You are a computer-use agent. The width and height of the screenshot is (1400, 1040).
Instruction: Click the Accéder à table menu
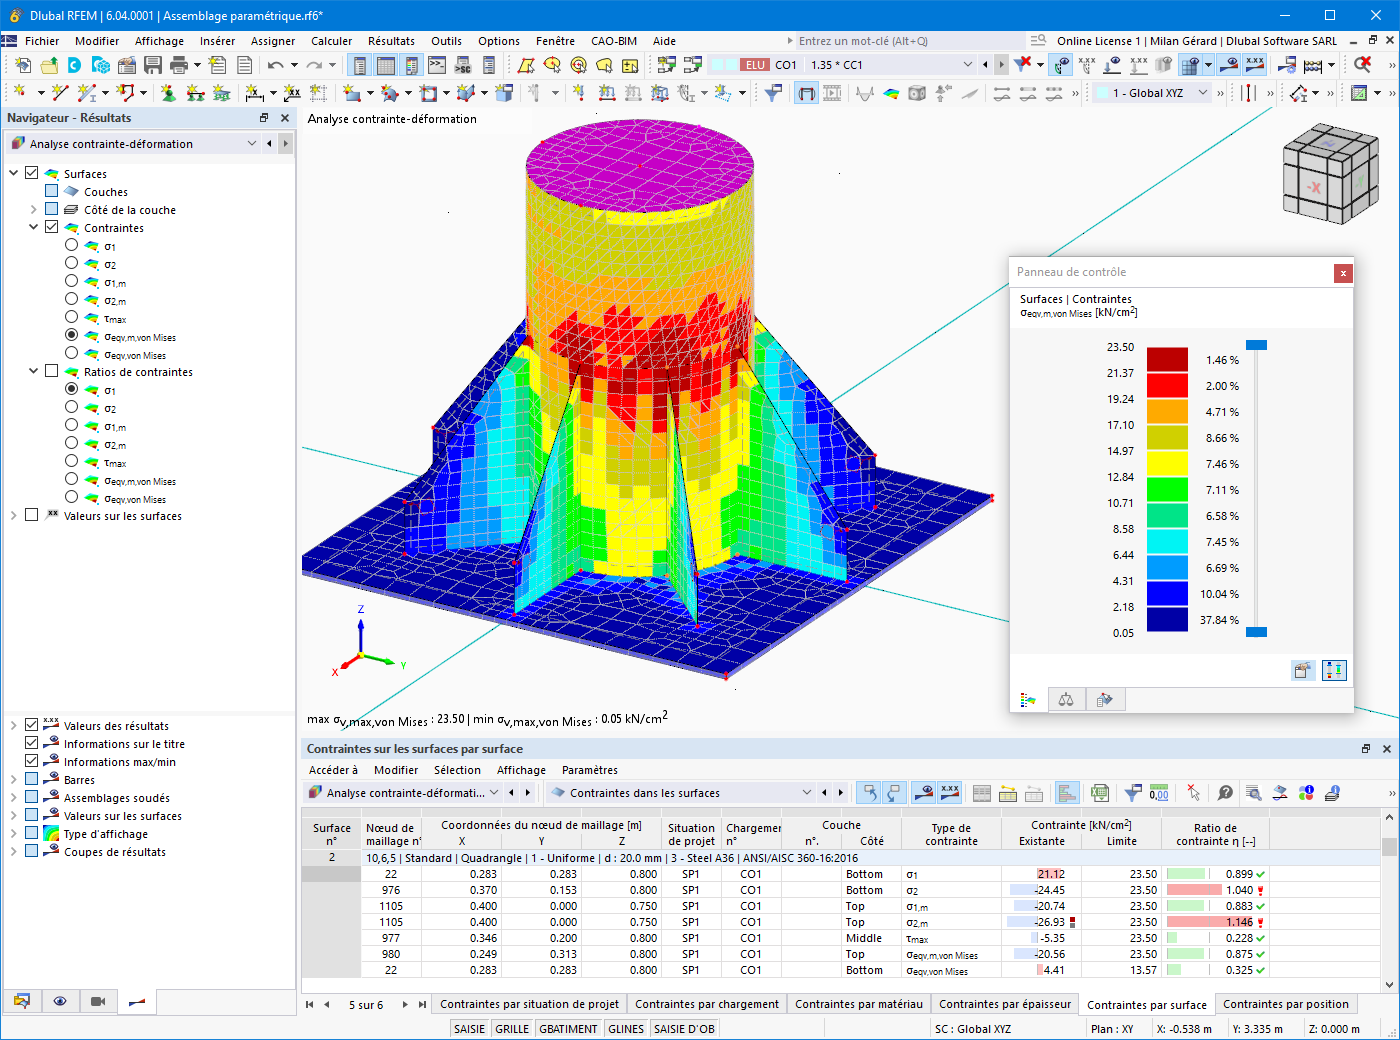[333, 770]
